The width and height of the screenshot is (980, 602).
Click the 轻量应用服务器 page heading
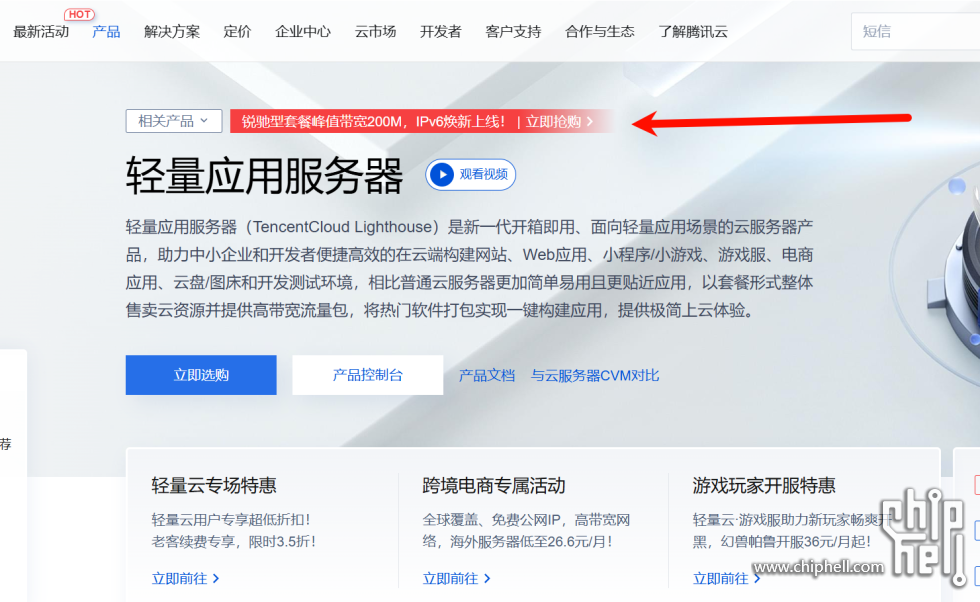pyautogui.click(x=264, y=176)
